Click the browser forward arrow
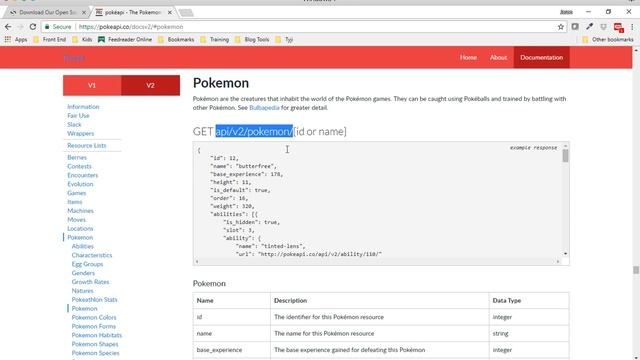Viewport: 640px width, 360px height. point(20,27)
